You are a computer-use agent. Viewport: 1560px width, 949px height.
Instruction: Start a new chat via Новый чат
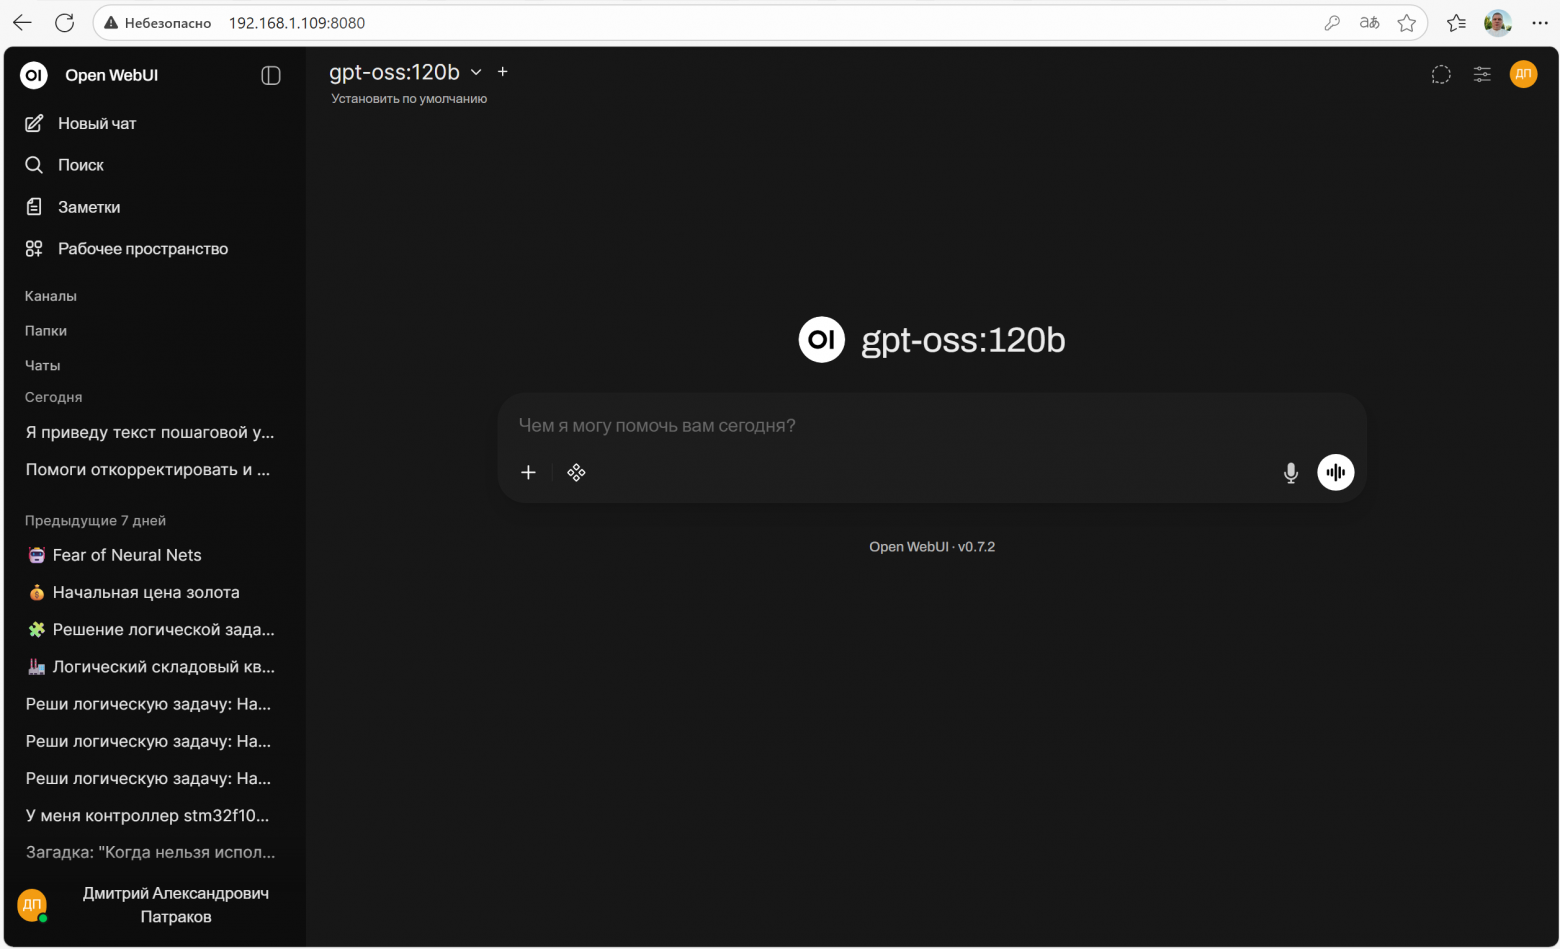tap(96, 123)
